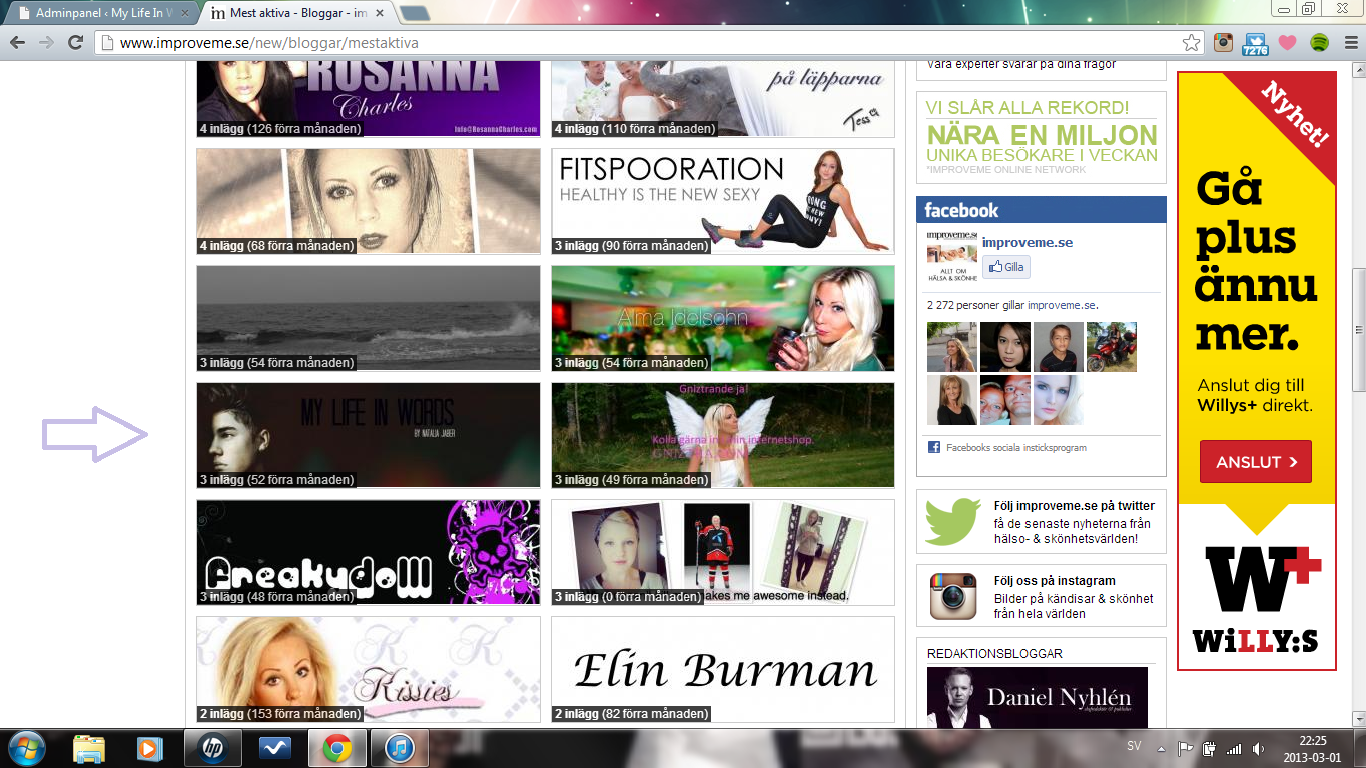This screenshot has height=768, width=1366.
Task: Open the Chrome hamburger menu
Action: pyautogui.click(x=1349, y=43)
